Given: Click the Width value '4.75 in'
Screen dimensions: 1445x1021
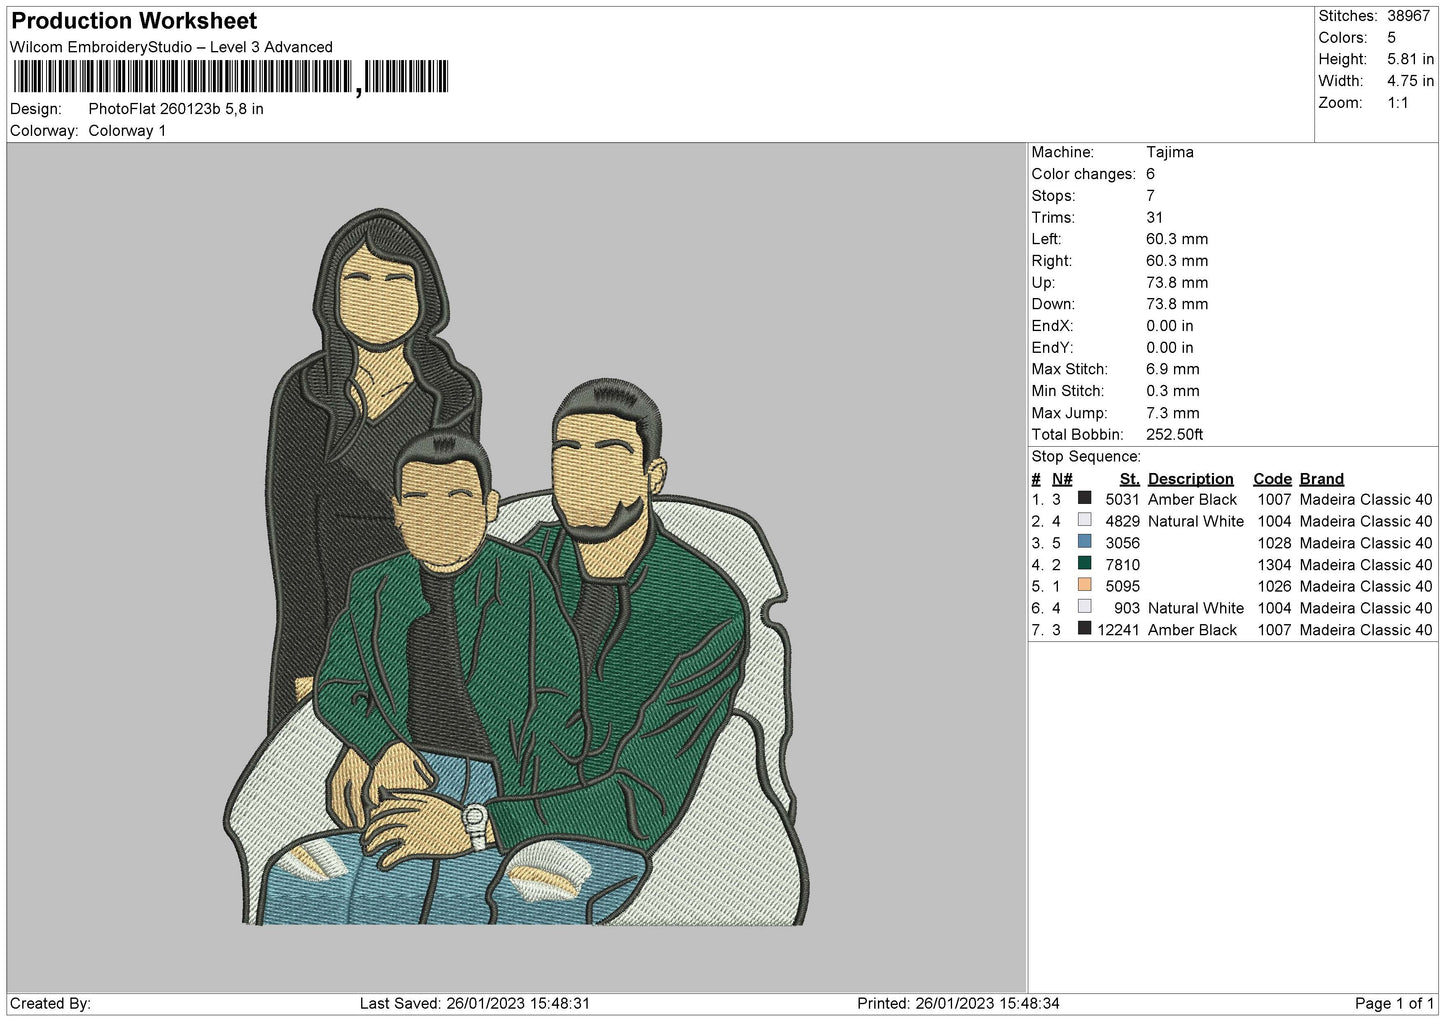Looking at the screenshot, I should pyautogui.click(x=1410, y=81).
